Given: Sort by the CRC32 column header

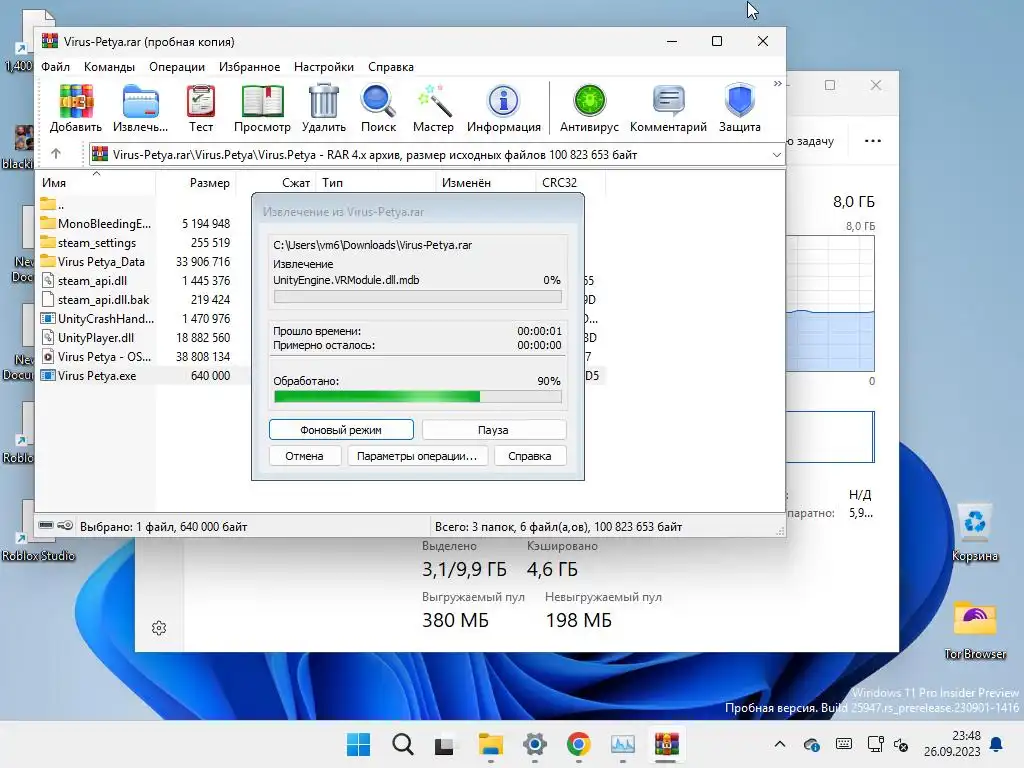Looking at the screenshot, I should click(570, 183).
